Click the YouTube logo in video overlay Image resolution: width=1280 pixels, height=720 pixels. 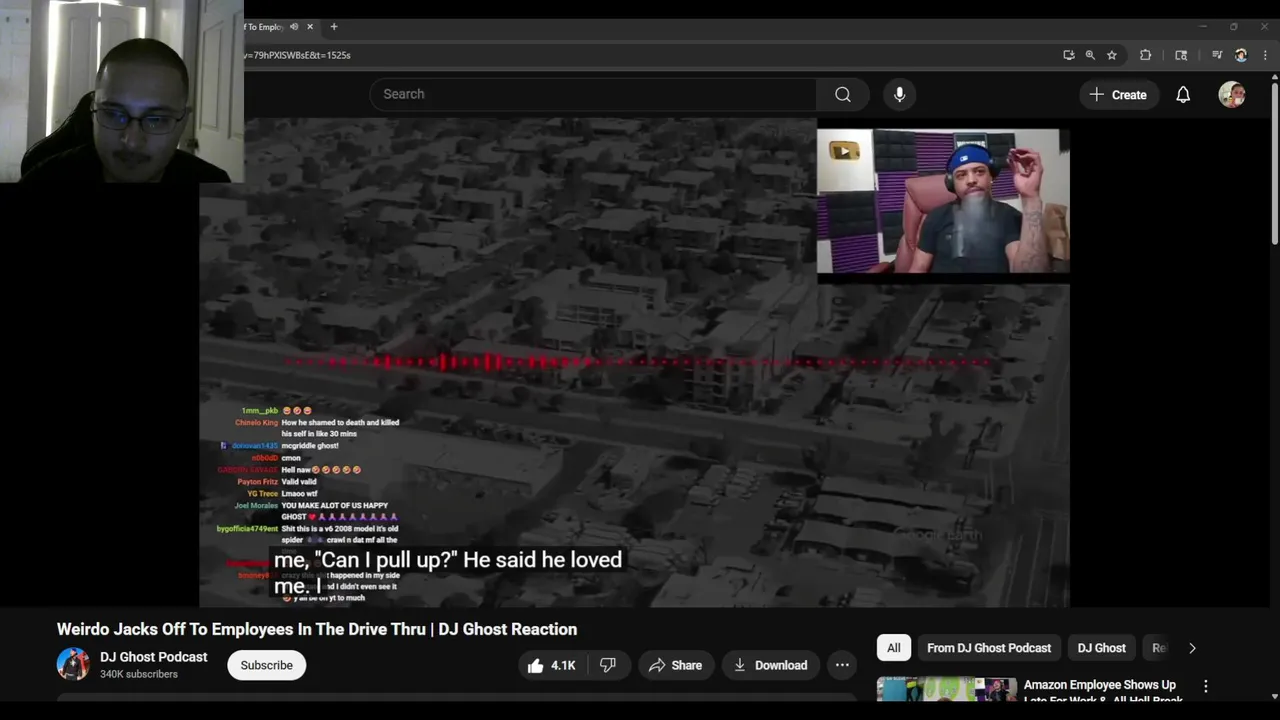[844, 152]
